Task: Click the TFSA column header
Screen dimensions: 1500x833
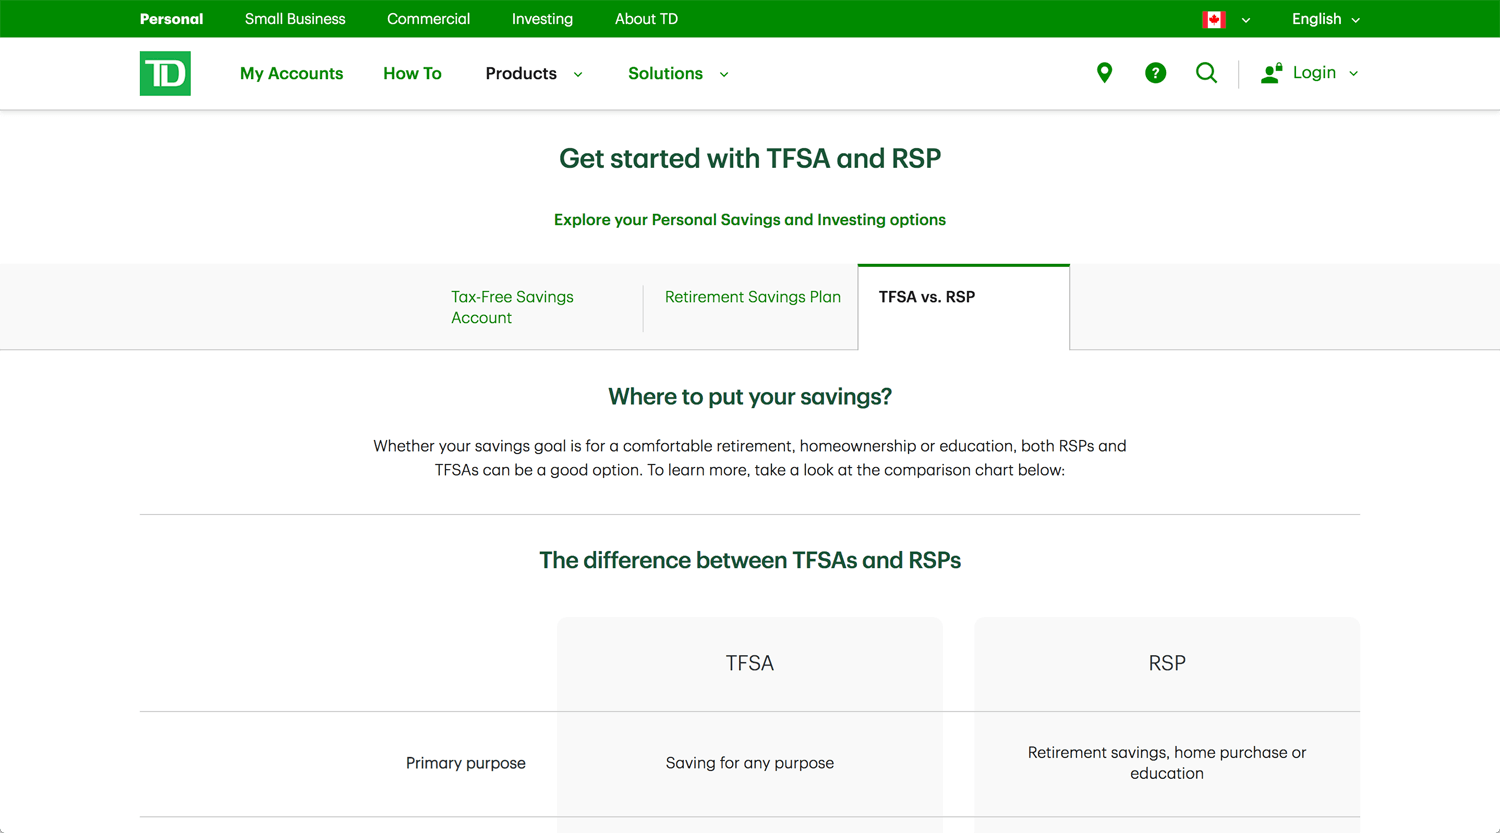Action: tap(750, 663)
